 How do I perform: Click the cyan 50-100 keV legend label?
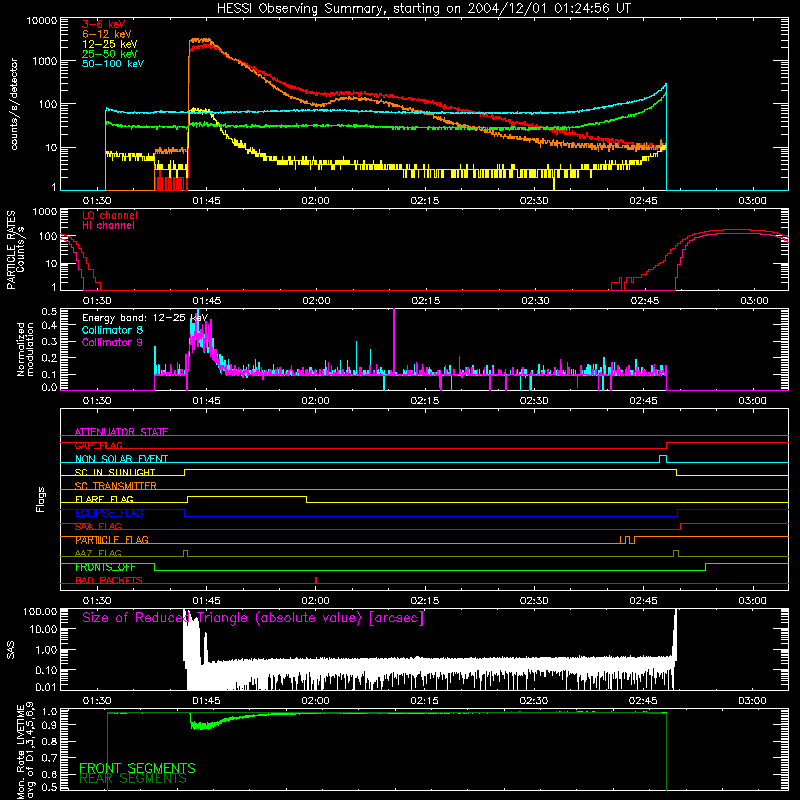(113, 64)
